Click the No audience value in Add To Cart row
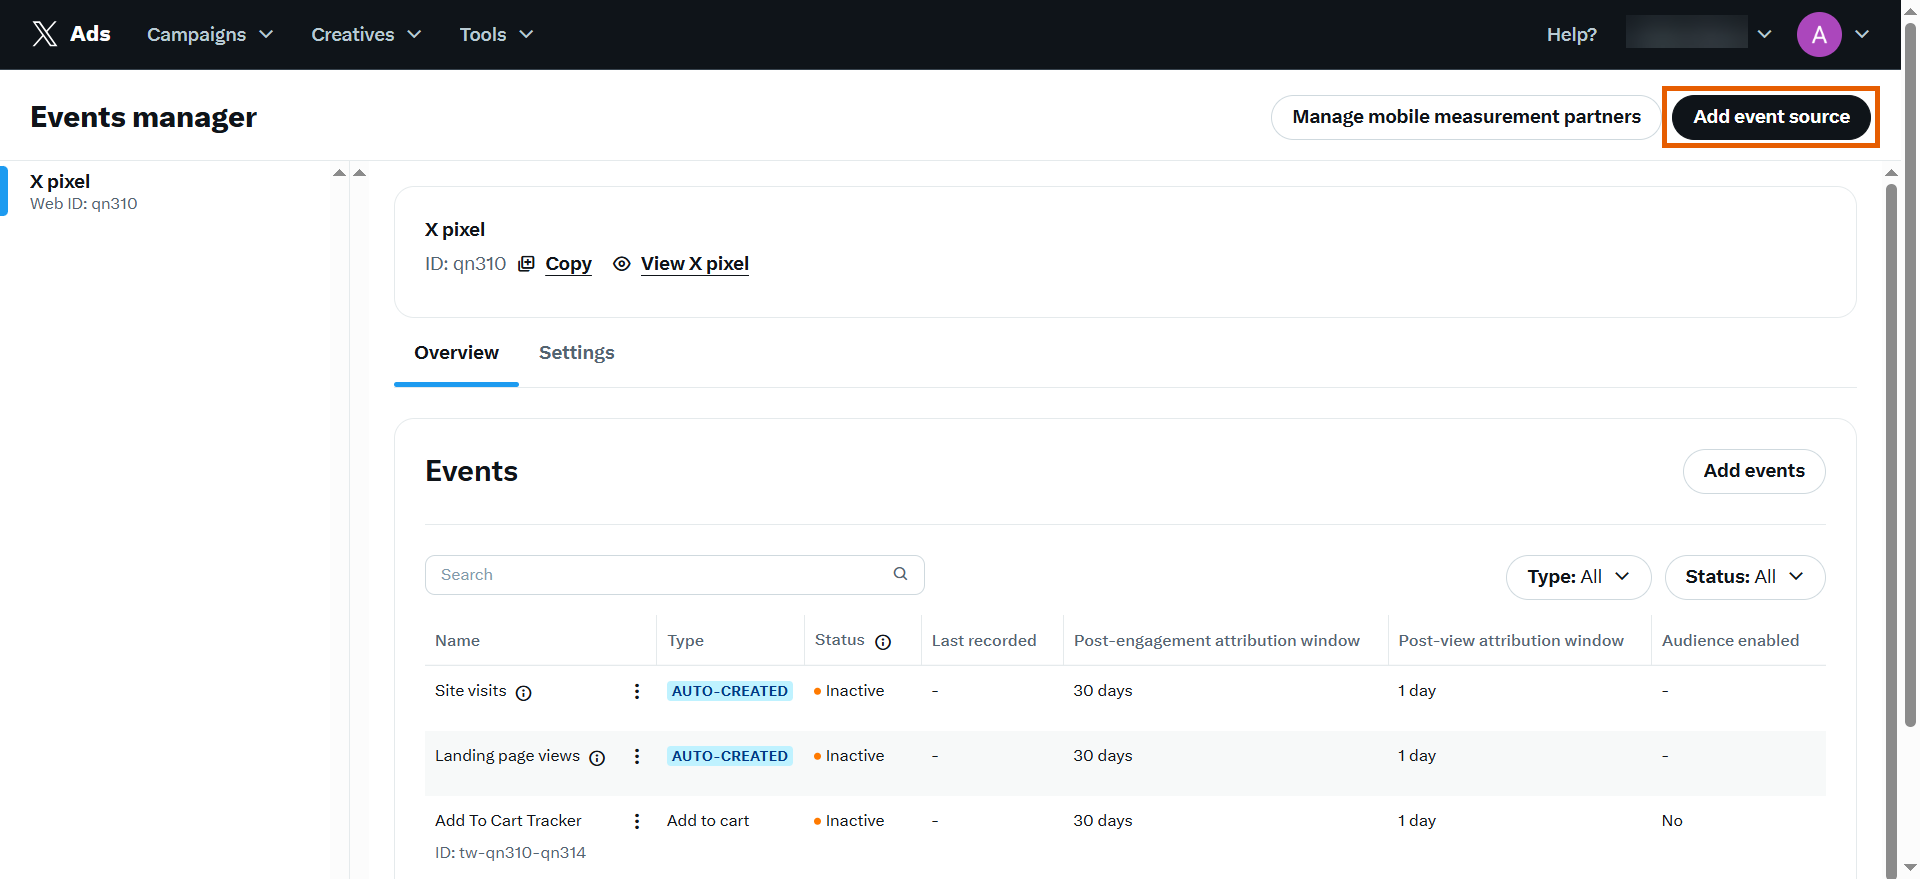Viewport: 1920px width, 879px height. point(1672,821)
